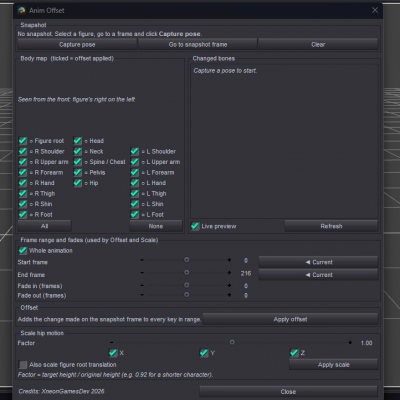The image size is (400, 400).
Task: Increase scale Factor with plus
Action: 350,342
